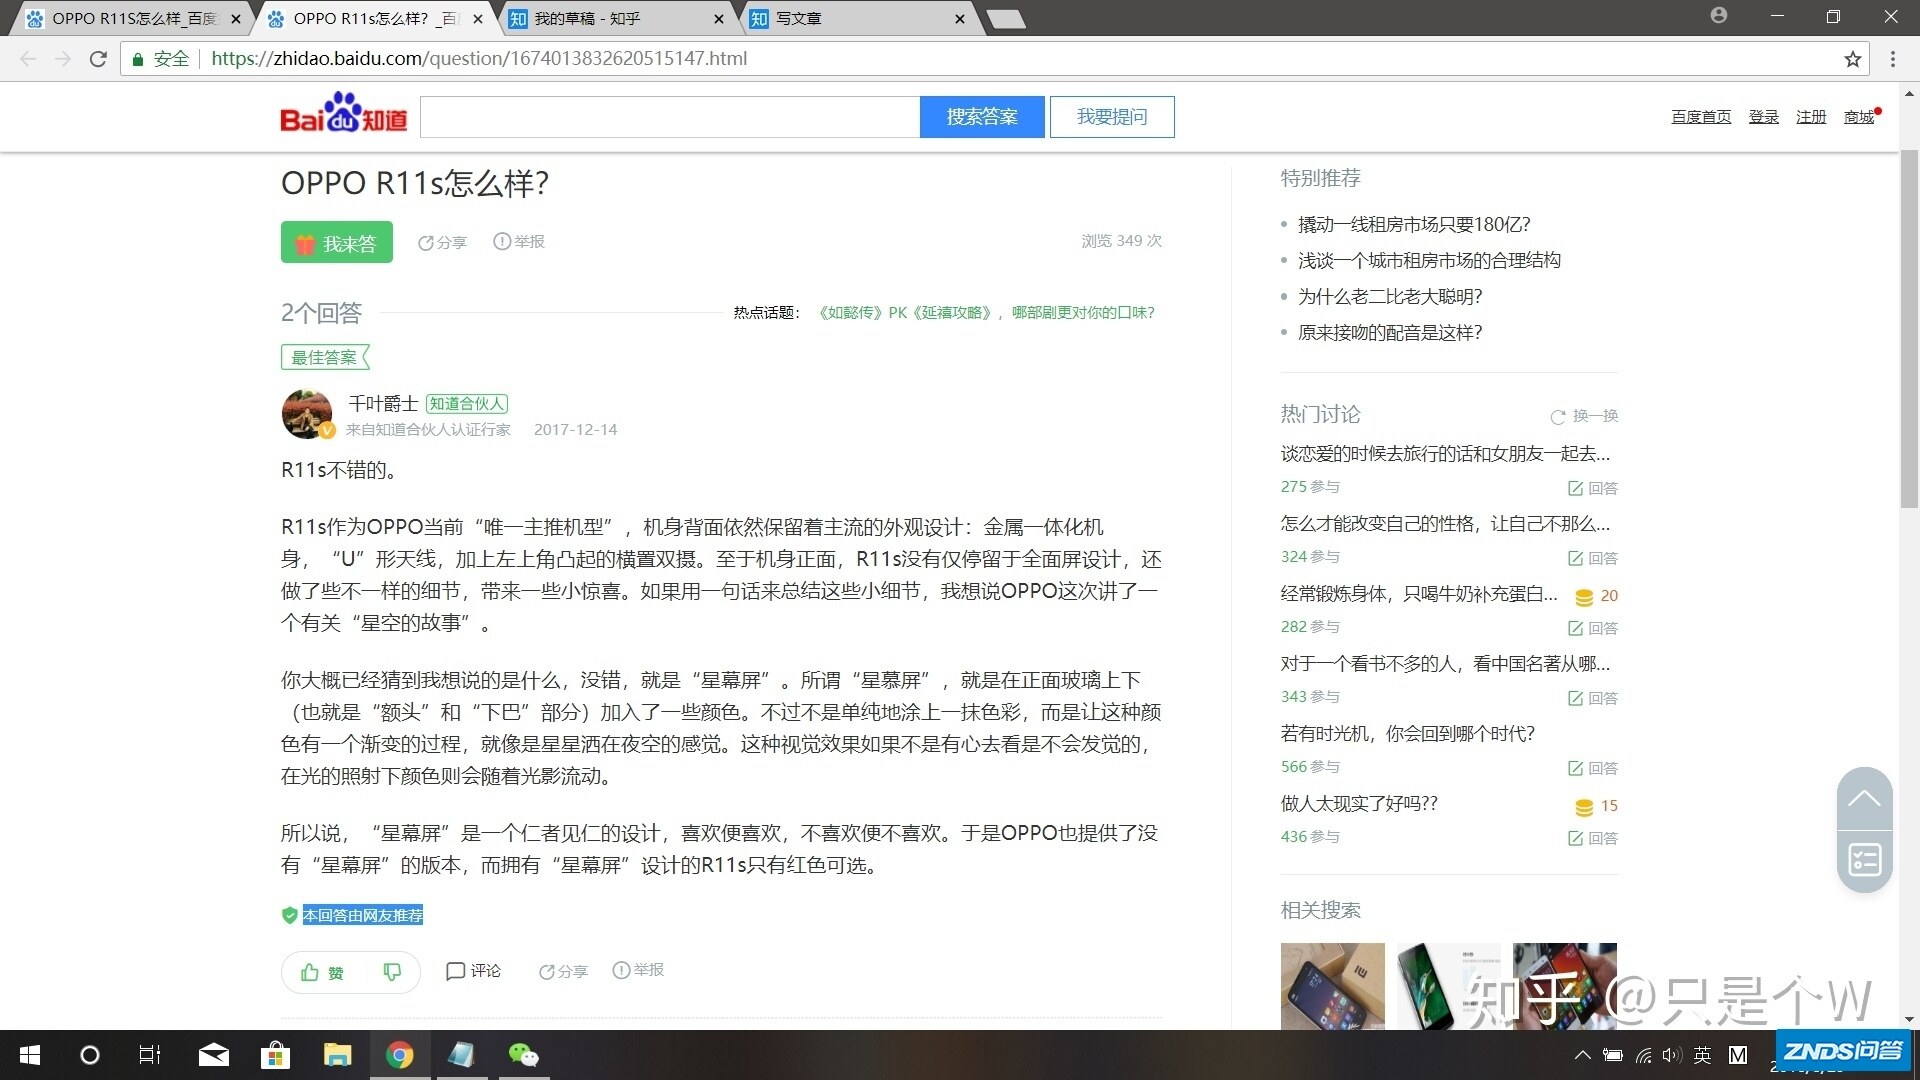Answer the 436 参与 discussion via 回答
Image resolution: width=1920 pixels, height=1080 pixels.
pos(1593,838)
